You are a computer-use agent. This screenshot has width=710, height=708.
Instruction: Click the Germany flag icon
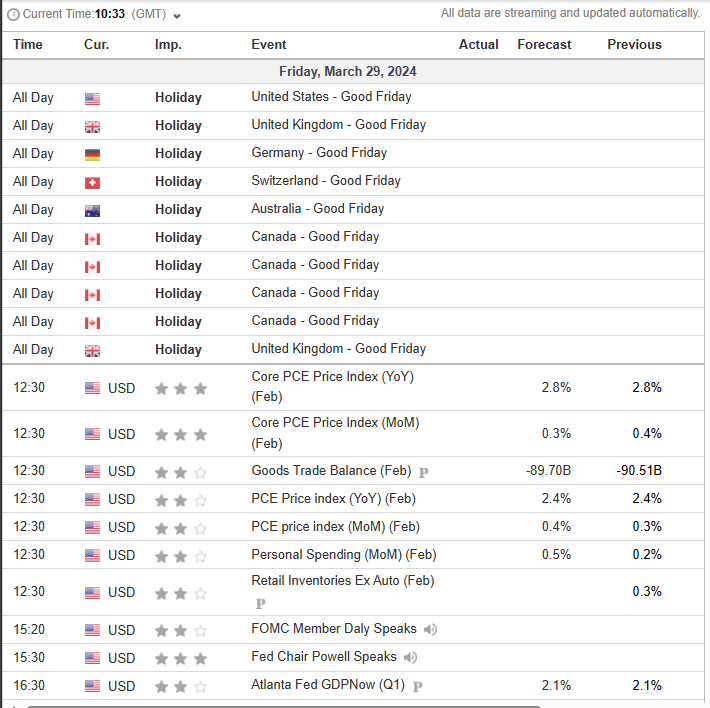tap(92, 154)
